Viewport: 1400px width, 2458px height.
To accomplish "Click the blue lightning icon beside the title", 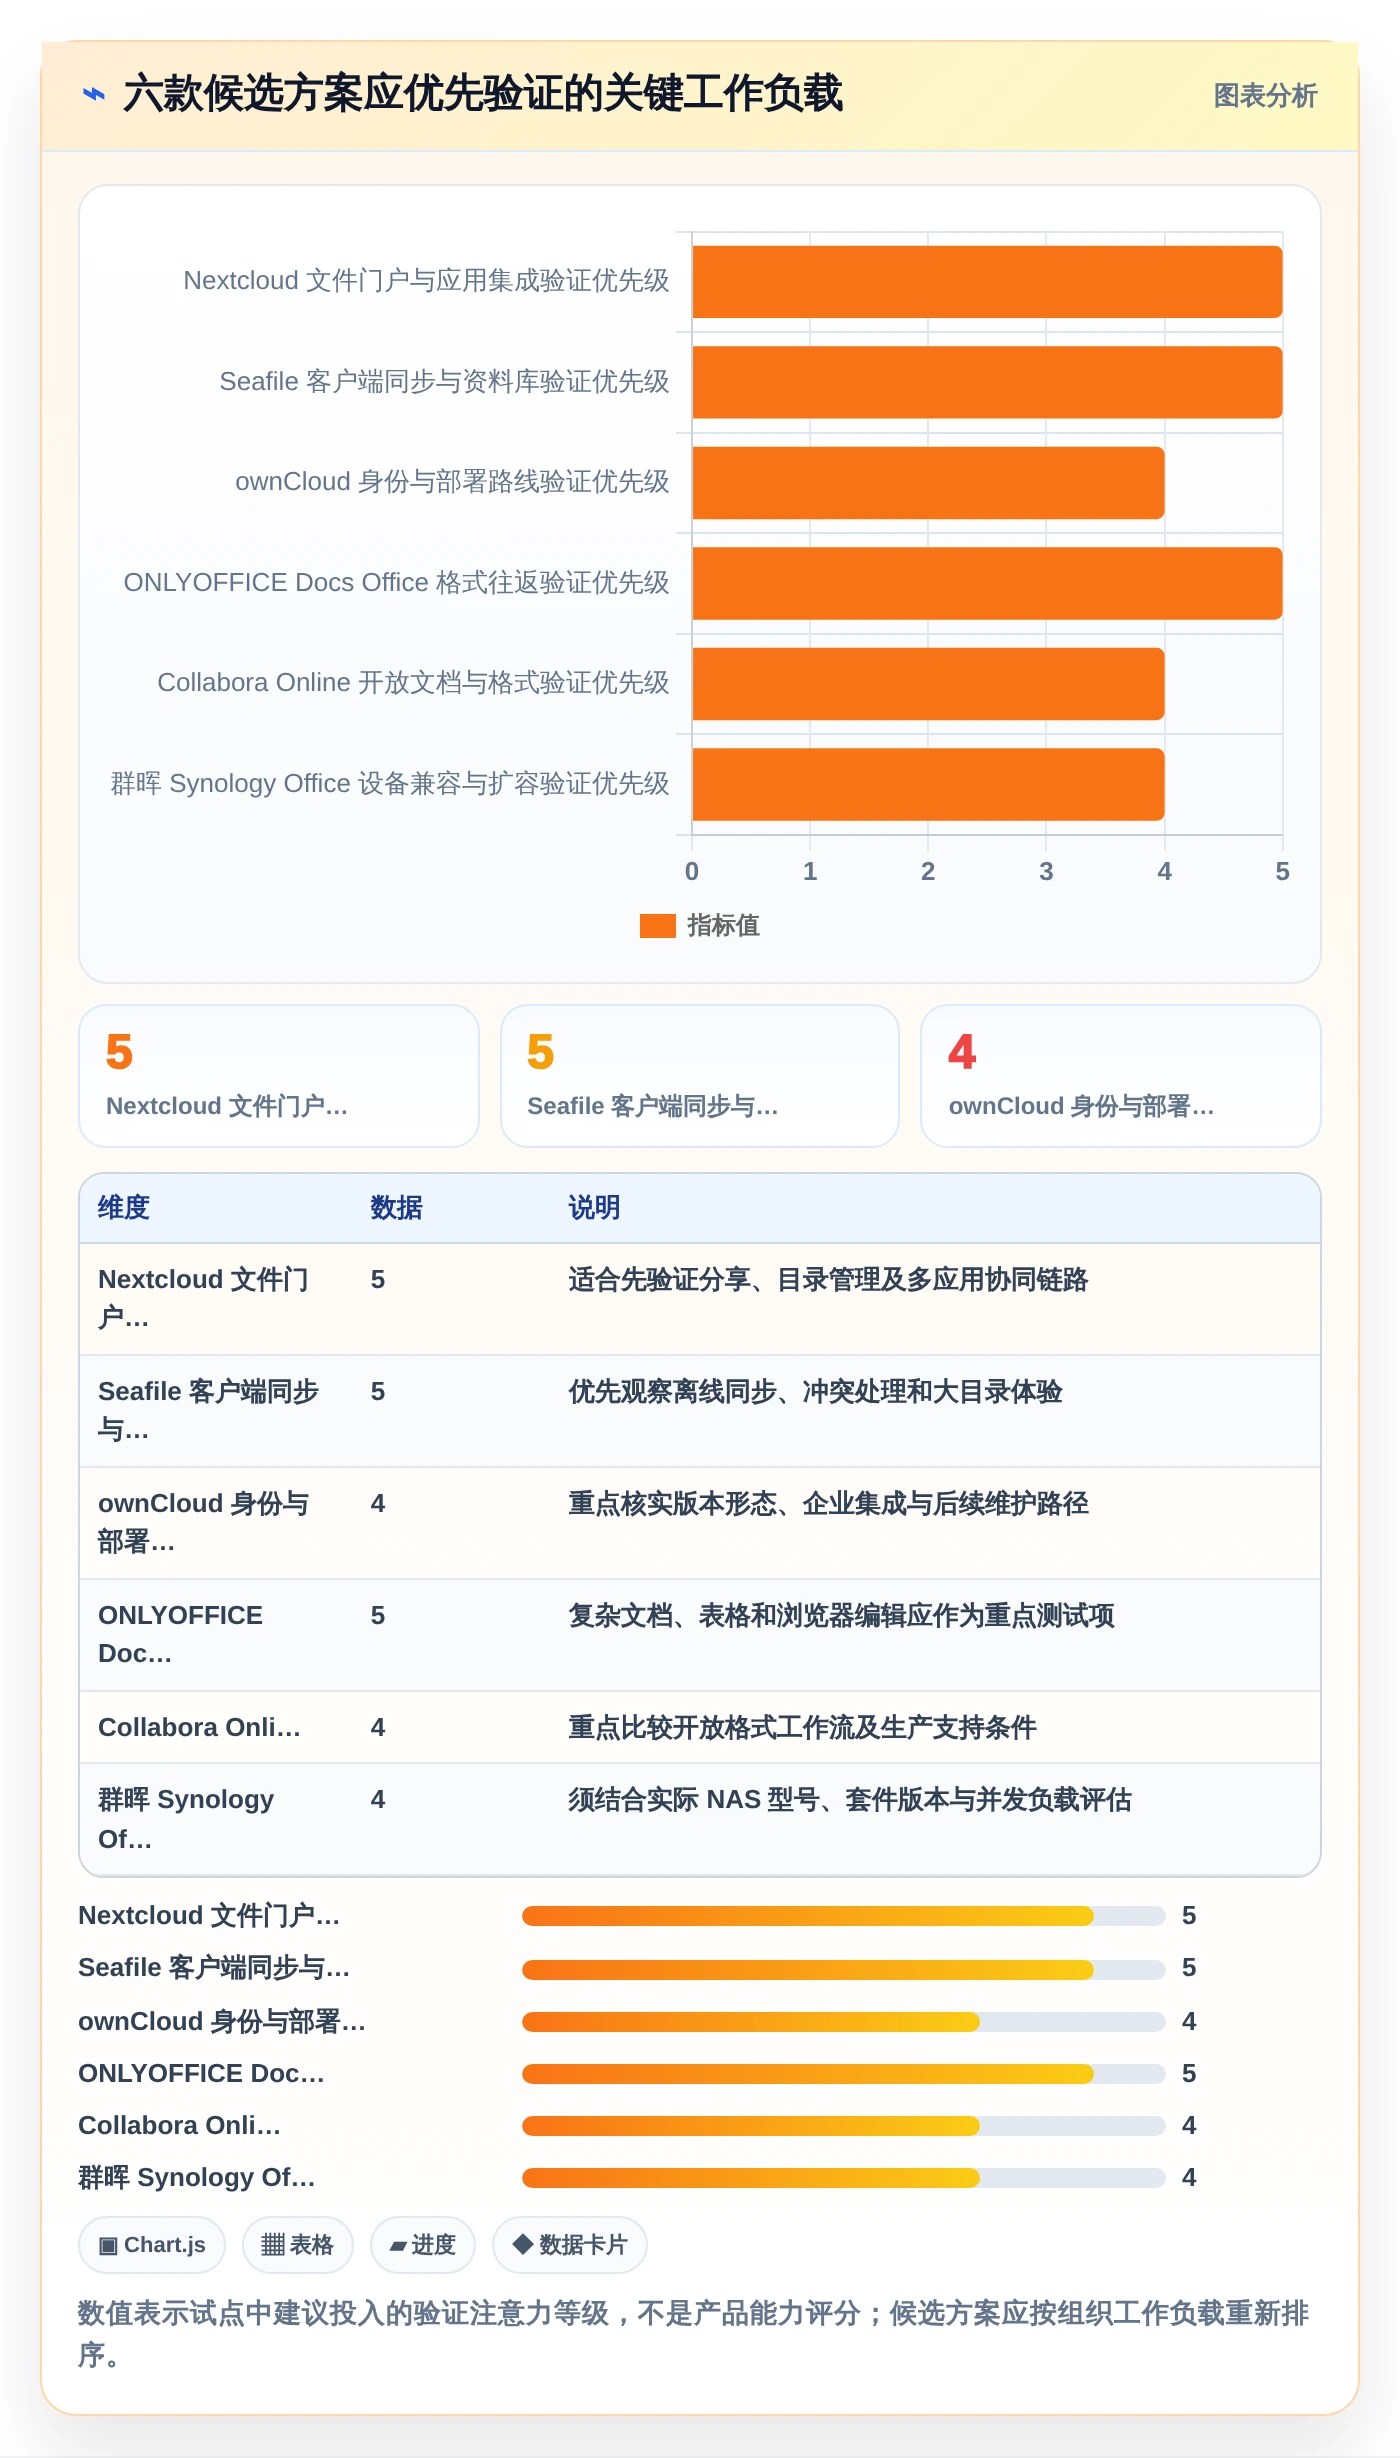I will (x=93, y=95).
